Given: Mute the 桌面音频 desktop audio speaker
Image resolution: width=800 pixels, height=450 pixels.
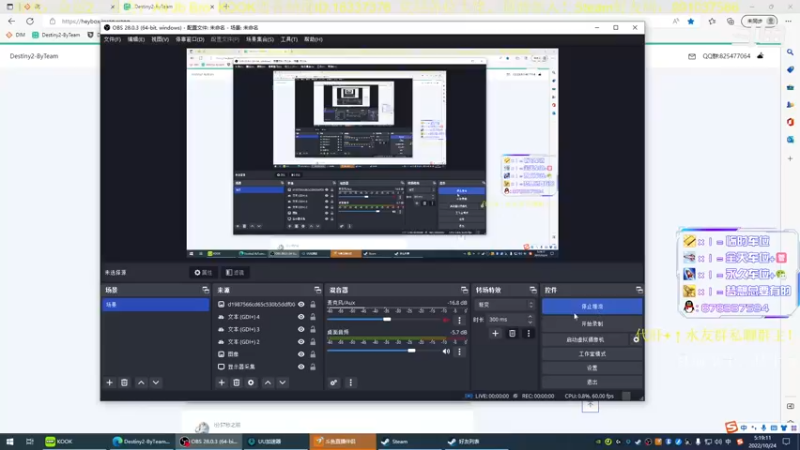Looking at the screenshot, I should pos(446,351).
